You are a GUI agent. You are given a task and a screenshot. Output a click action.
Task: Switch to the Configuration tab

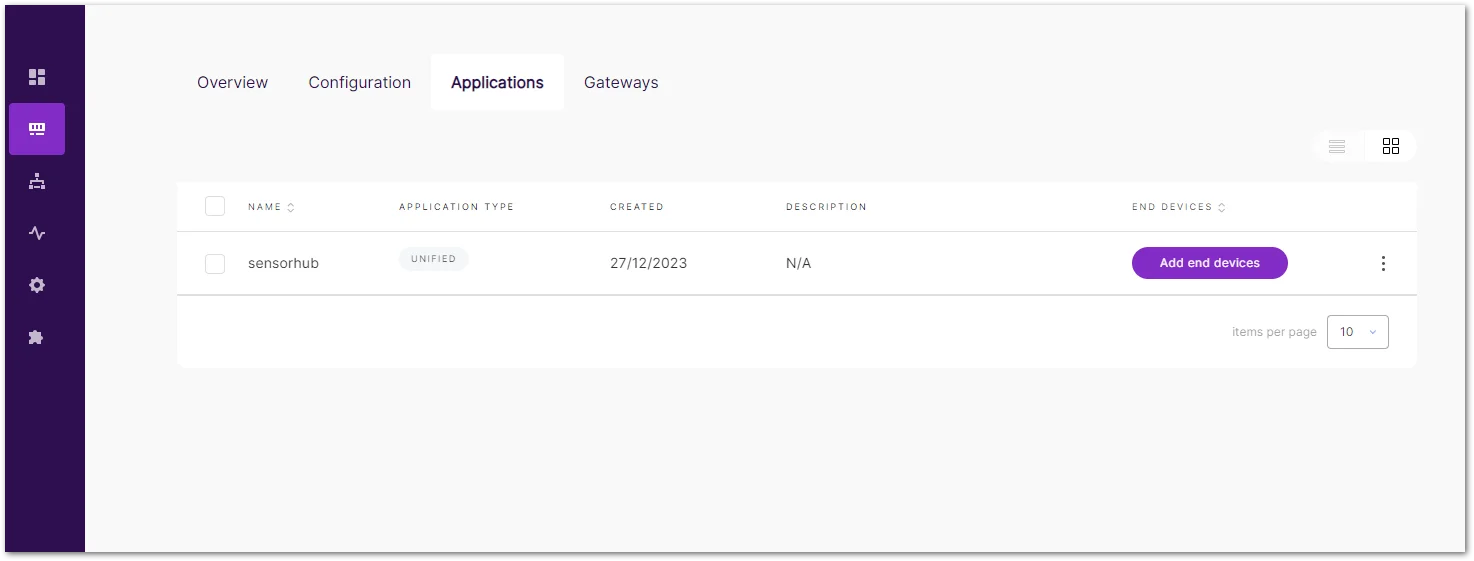360,82
